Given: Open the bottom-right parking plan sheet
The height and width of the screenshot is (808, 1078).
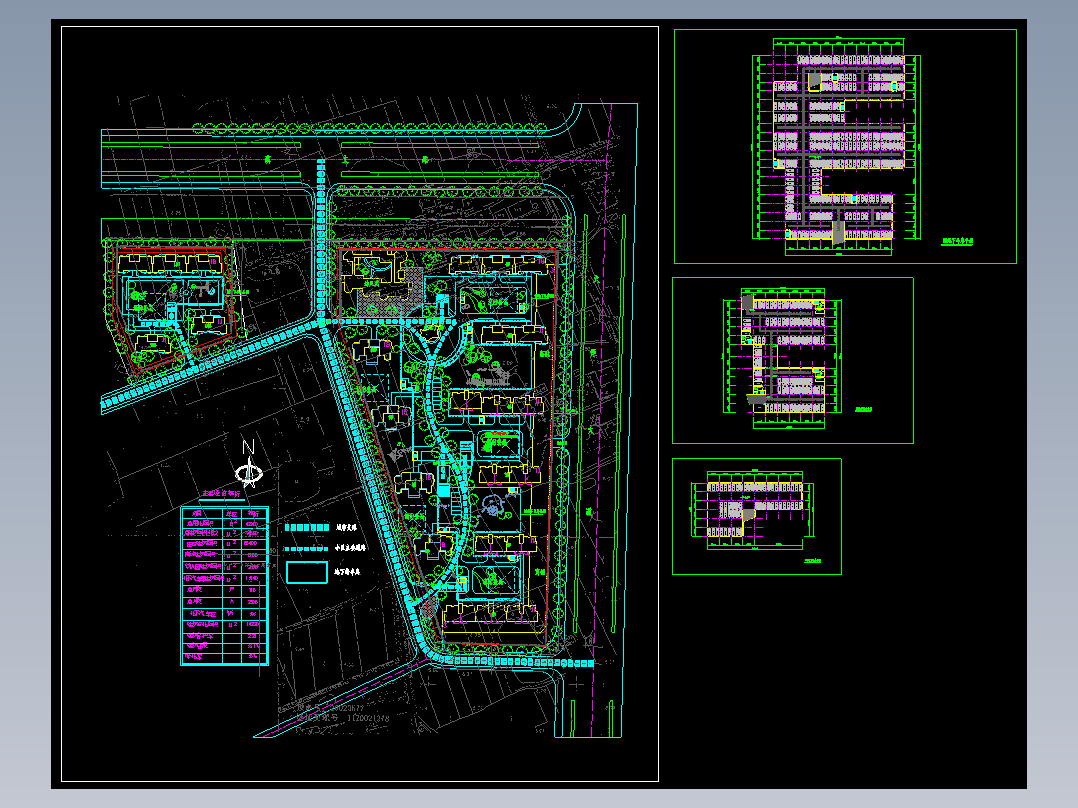Looking at the screenshot, I should (756, 516).
